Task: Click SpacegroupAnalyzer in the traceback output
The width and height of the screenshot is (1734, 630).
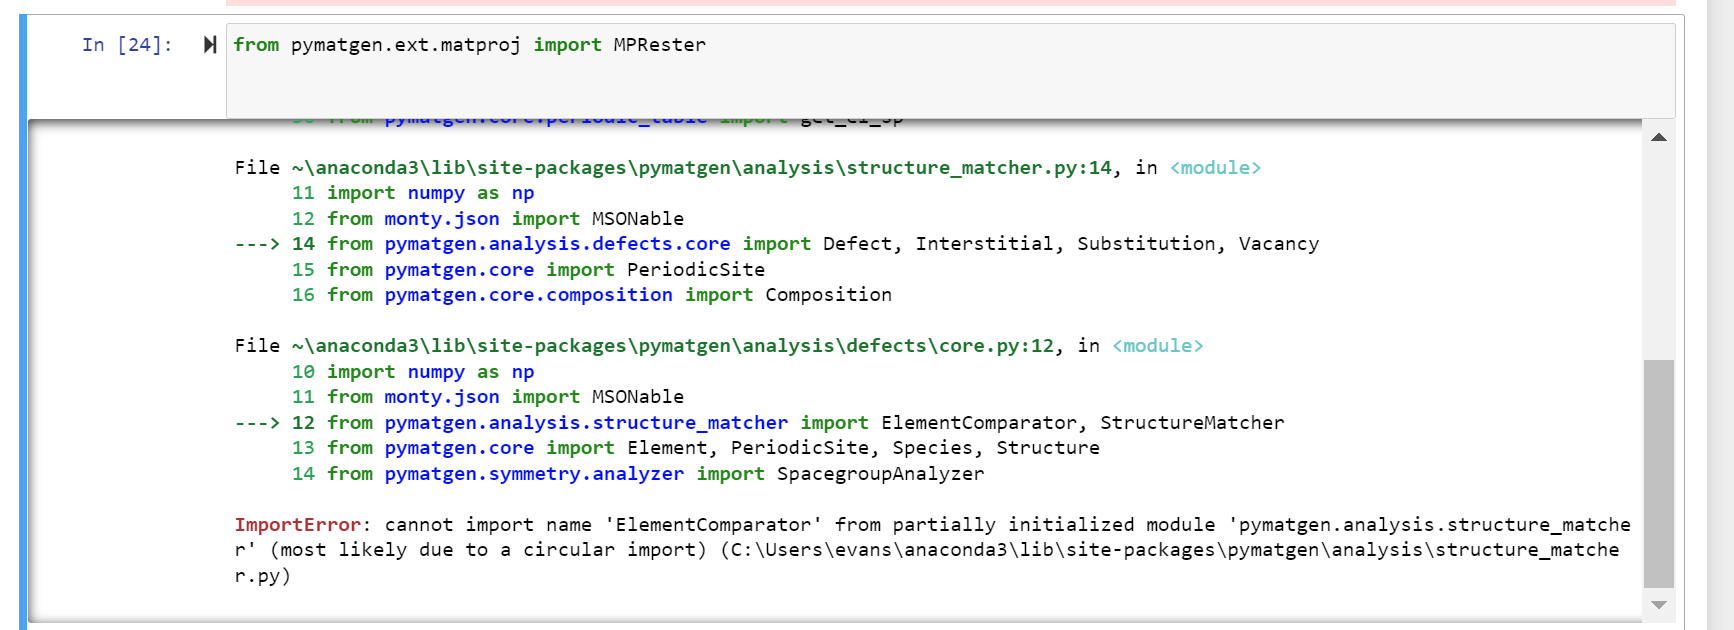Action: coord(880,474)
